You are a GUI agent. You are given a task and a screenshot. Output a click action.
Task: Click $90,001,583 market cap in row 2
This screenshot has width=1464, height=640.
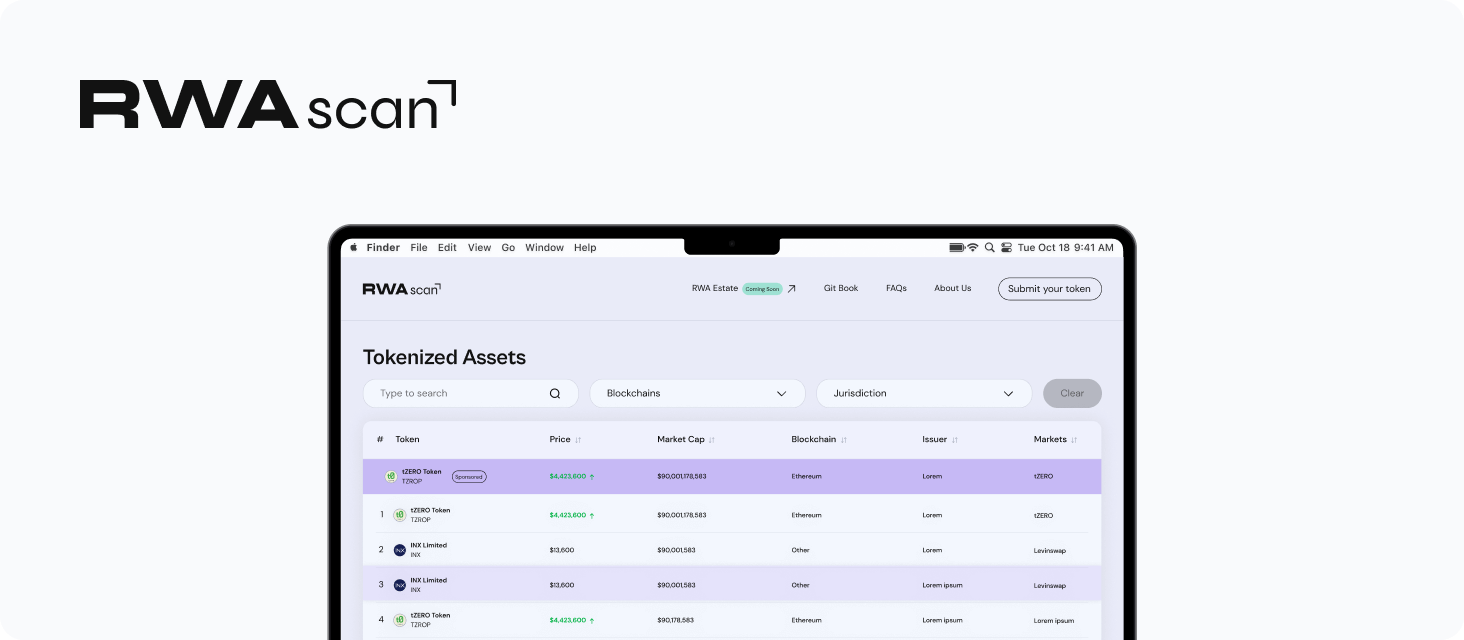[x=676, y=551]
